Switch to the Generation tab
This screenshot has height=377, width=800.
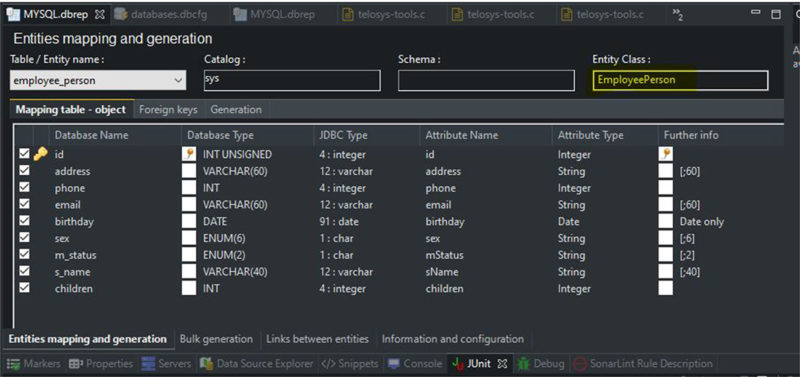[236, 109]
